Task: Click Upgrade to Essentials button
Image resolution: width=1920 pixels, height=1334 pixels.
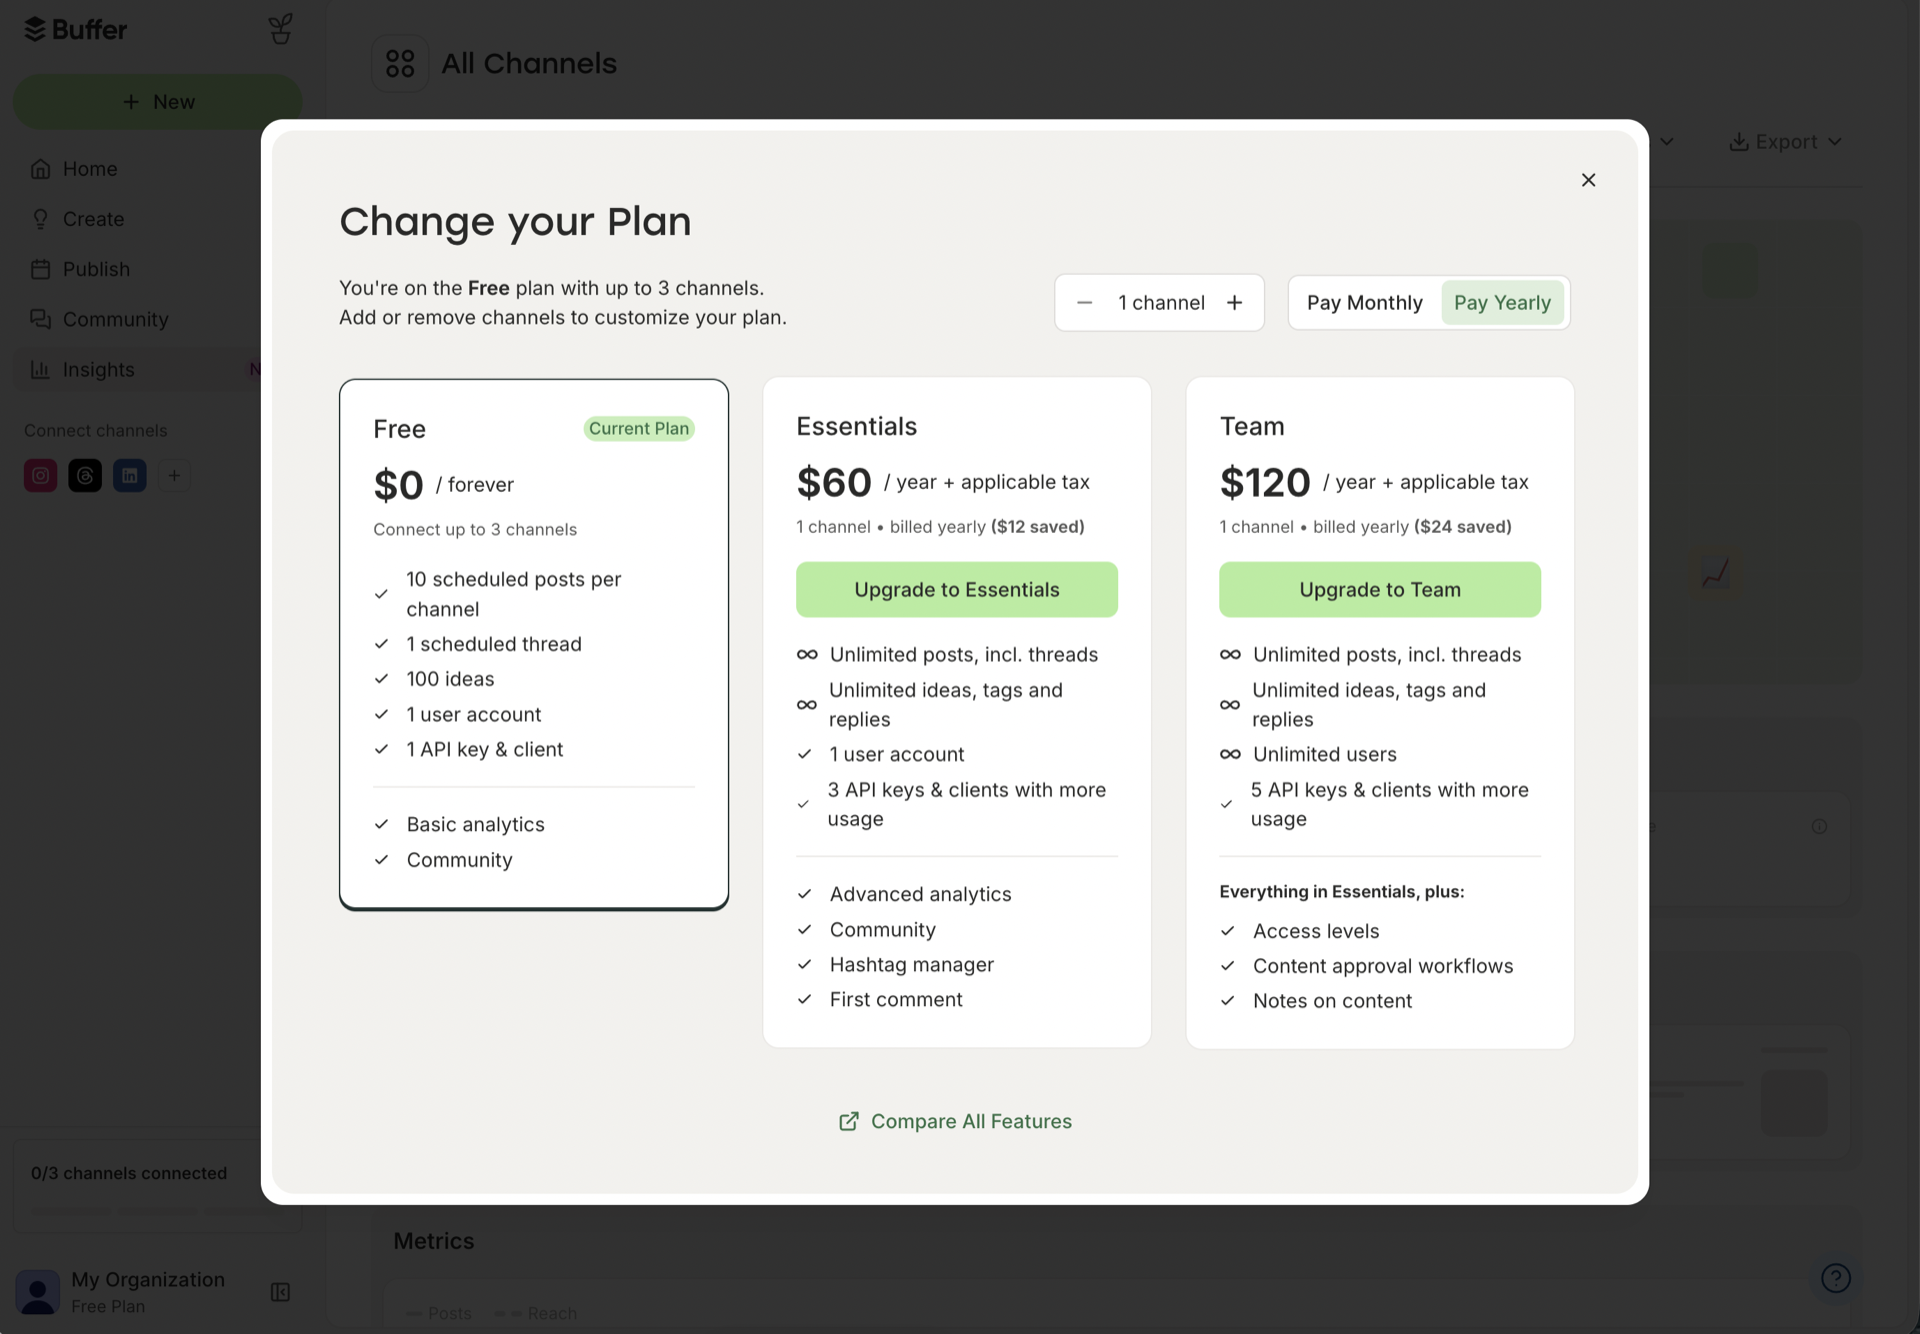Action: (x=957, y=589)
